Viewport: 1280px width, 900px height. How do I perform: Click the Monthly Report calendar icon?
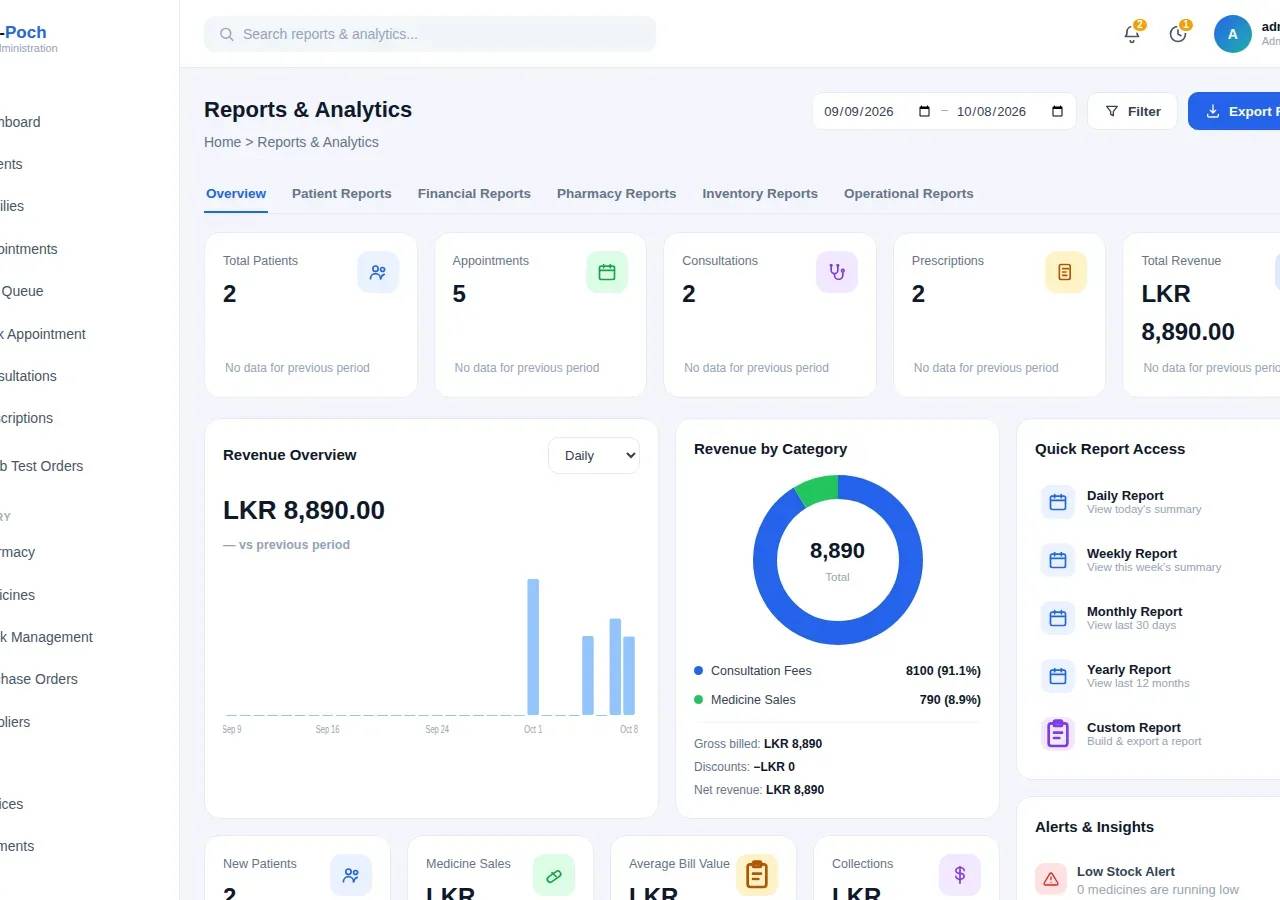point(1058,618)
